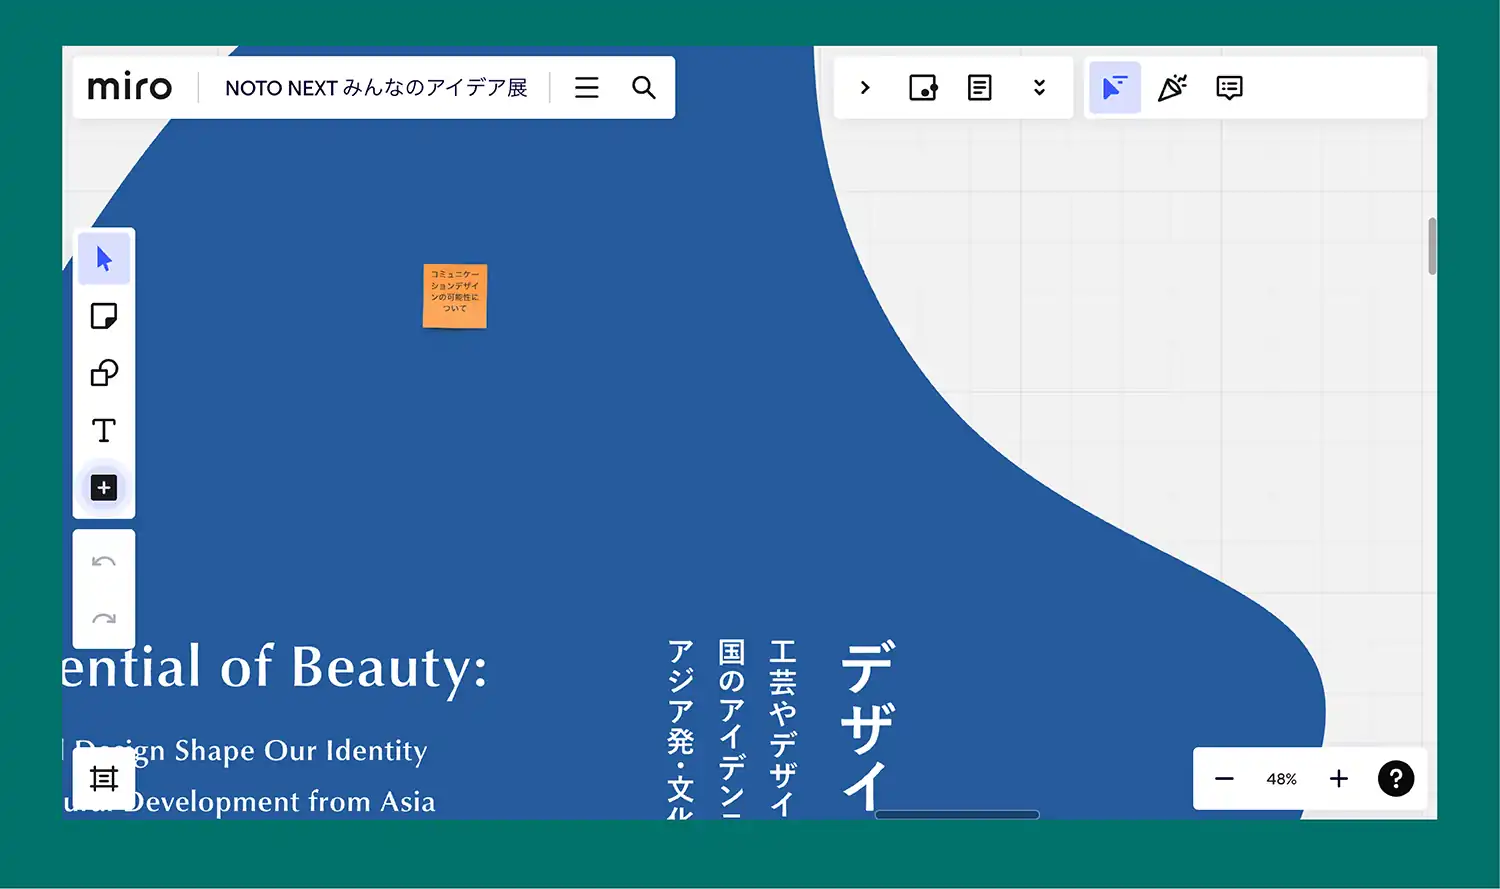This screenshot has height=889, width=1500.
Task: Choose the Shapes tool
Action: (x=104, y=373)
